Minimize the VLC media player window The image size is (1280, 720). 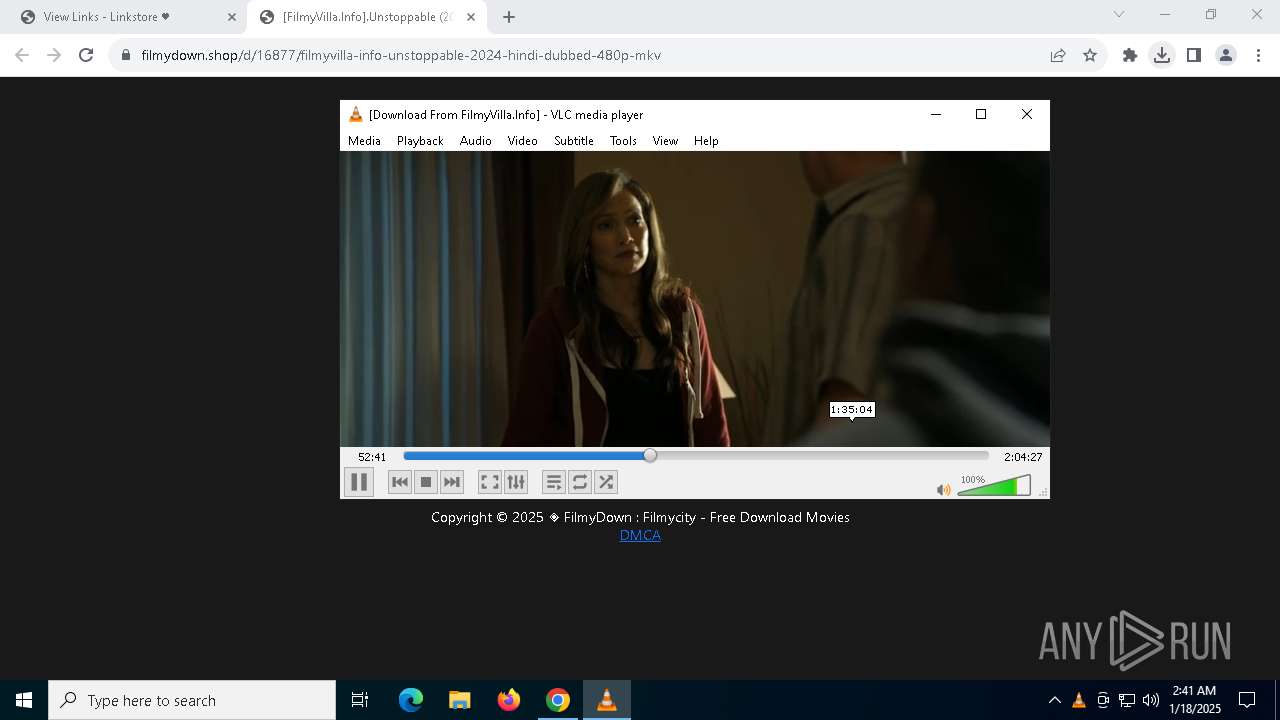(x=936, y=114)
